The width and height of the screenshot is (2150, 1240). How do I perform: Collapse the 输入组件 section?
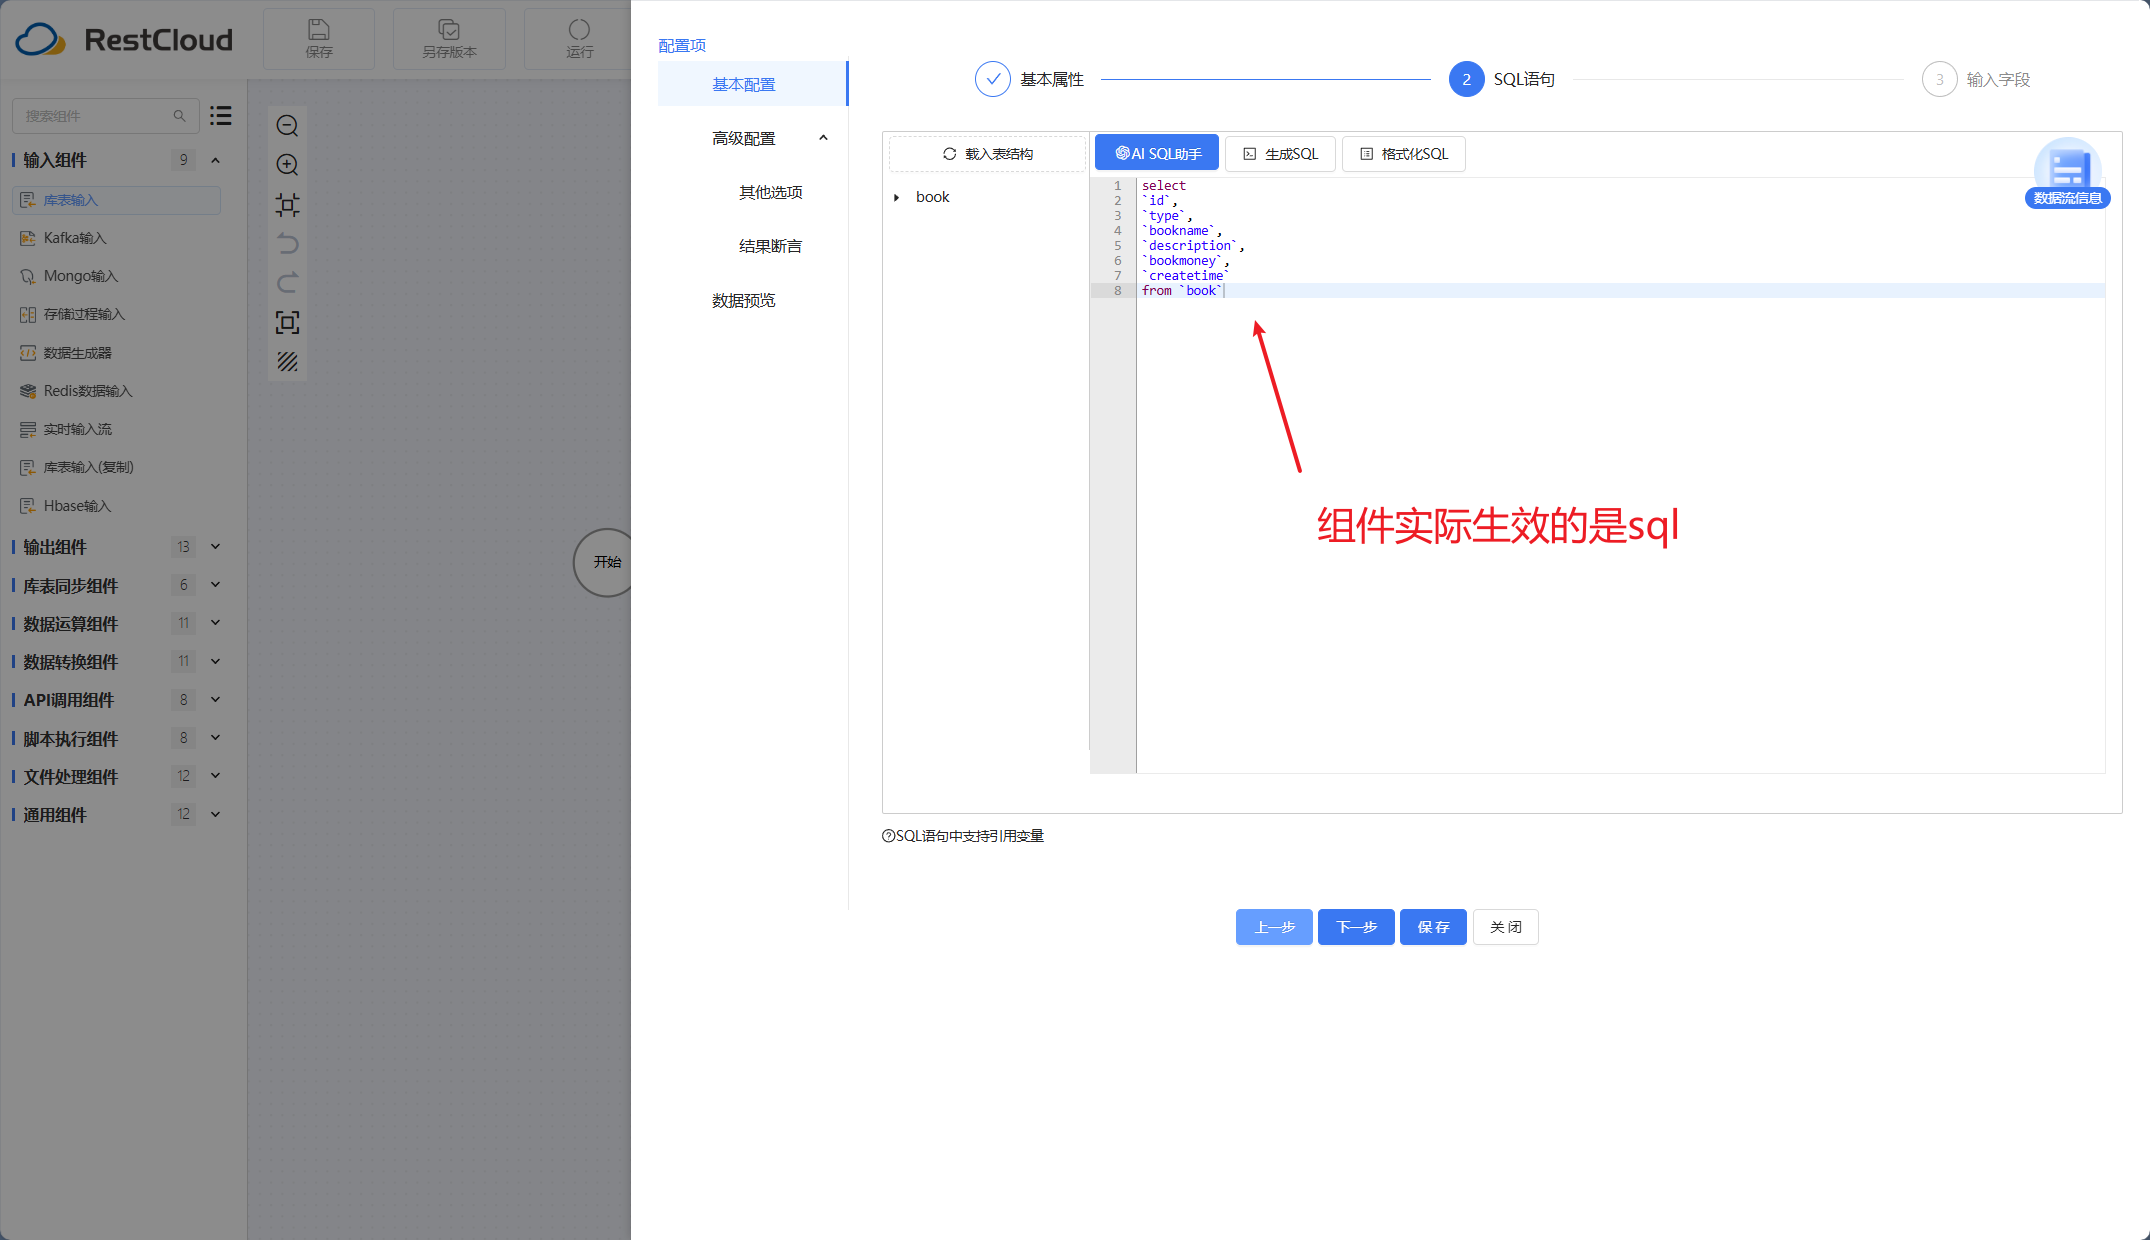(215, 160)
